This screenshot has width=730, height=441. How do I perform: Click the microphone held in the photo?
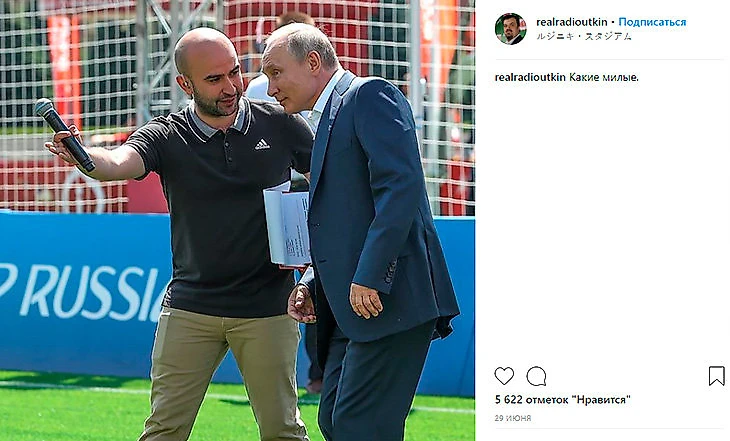(65, 134)
